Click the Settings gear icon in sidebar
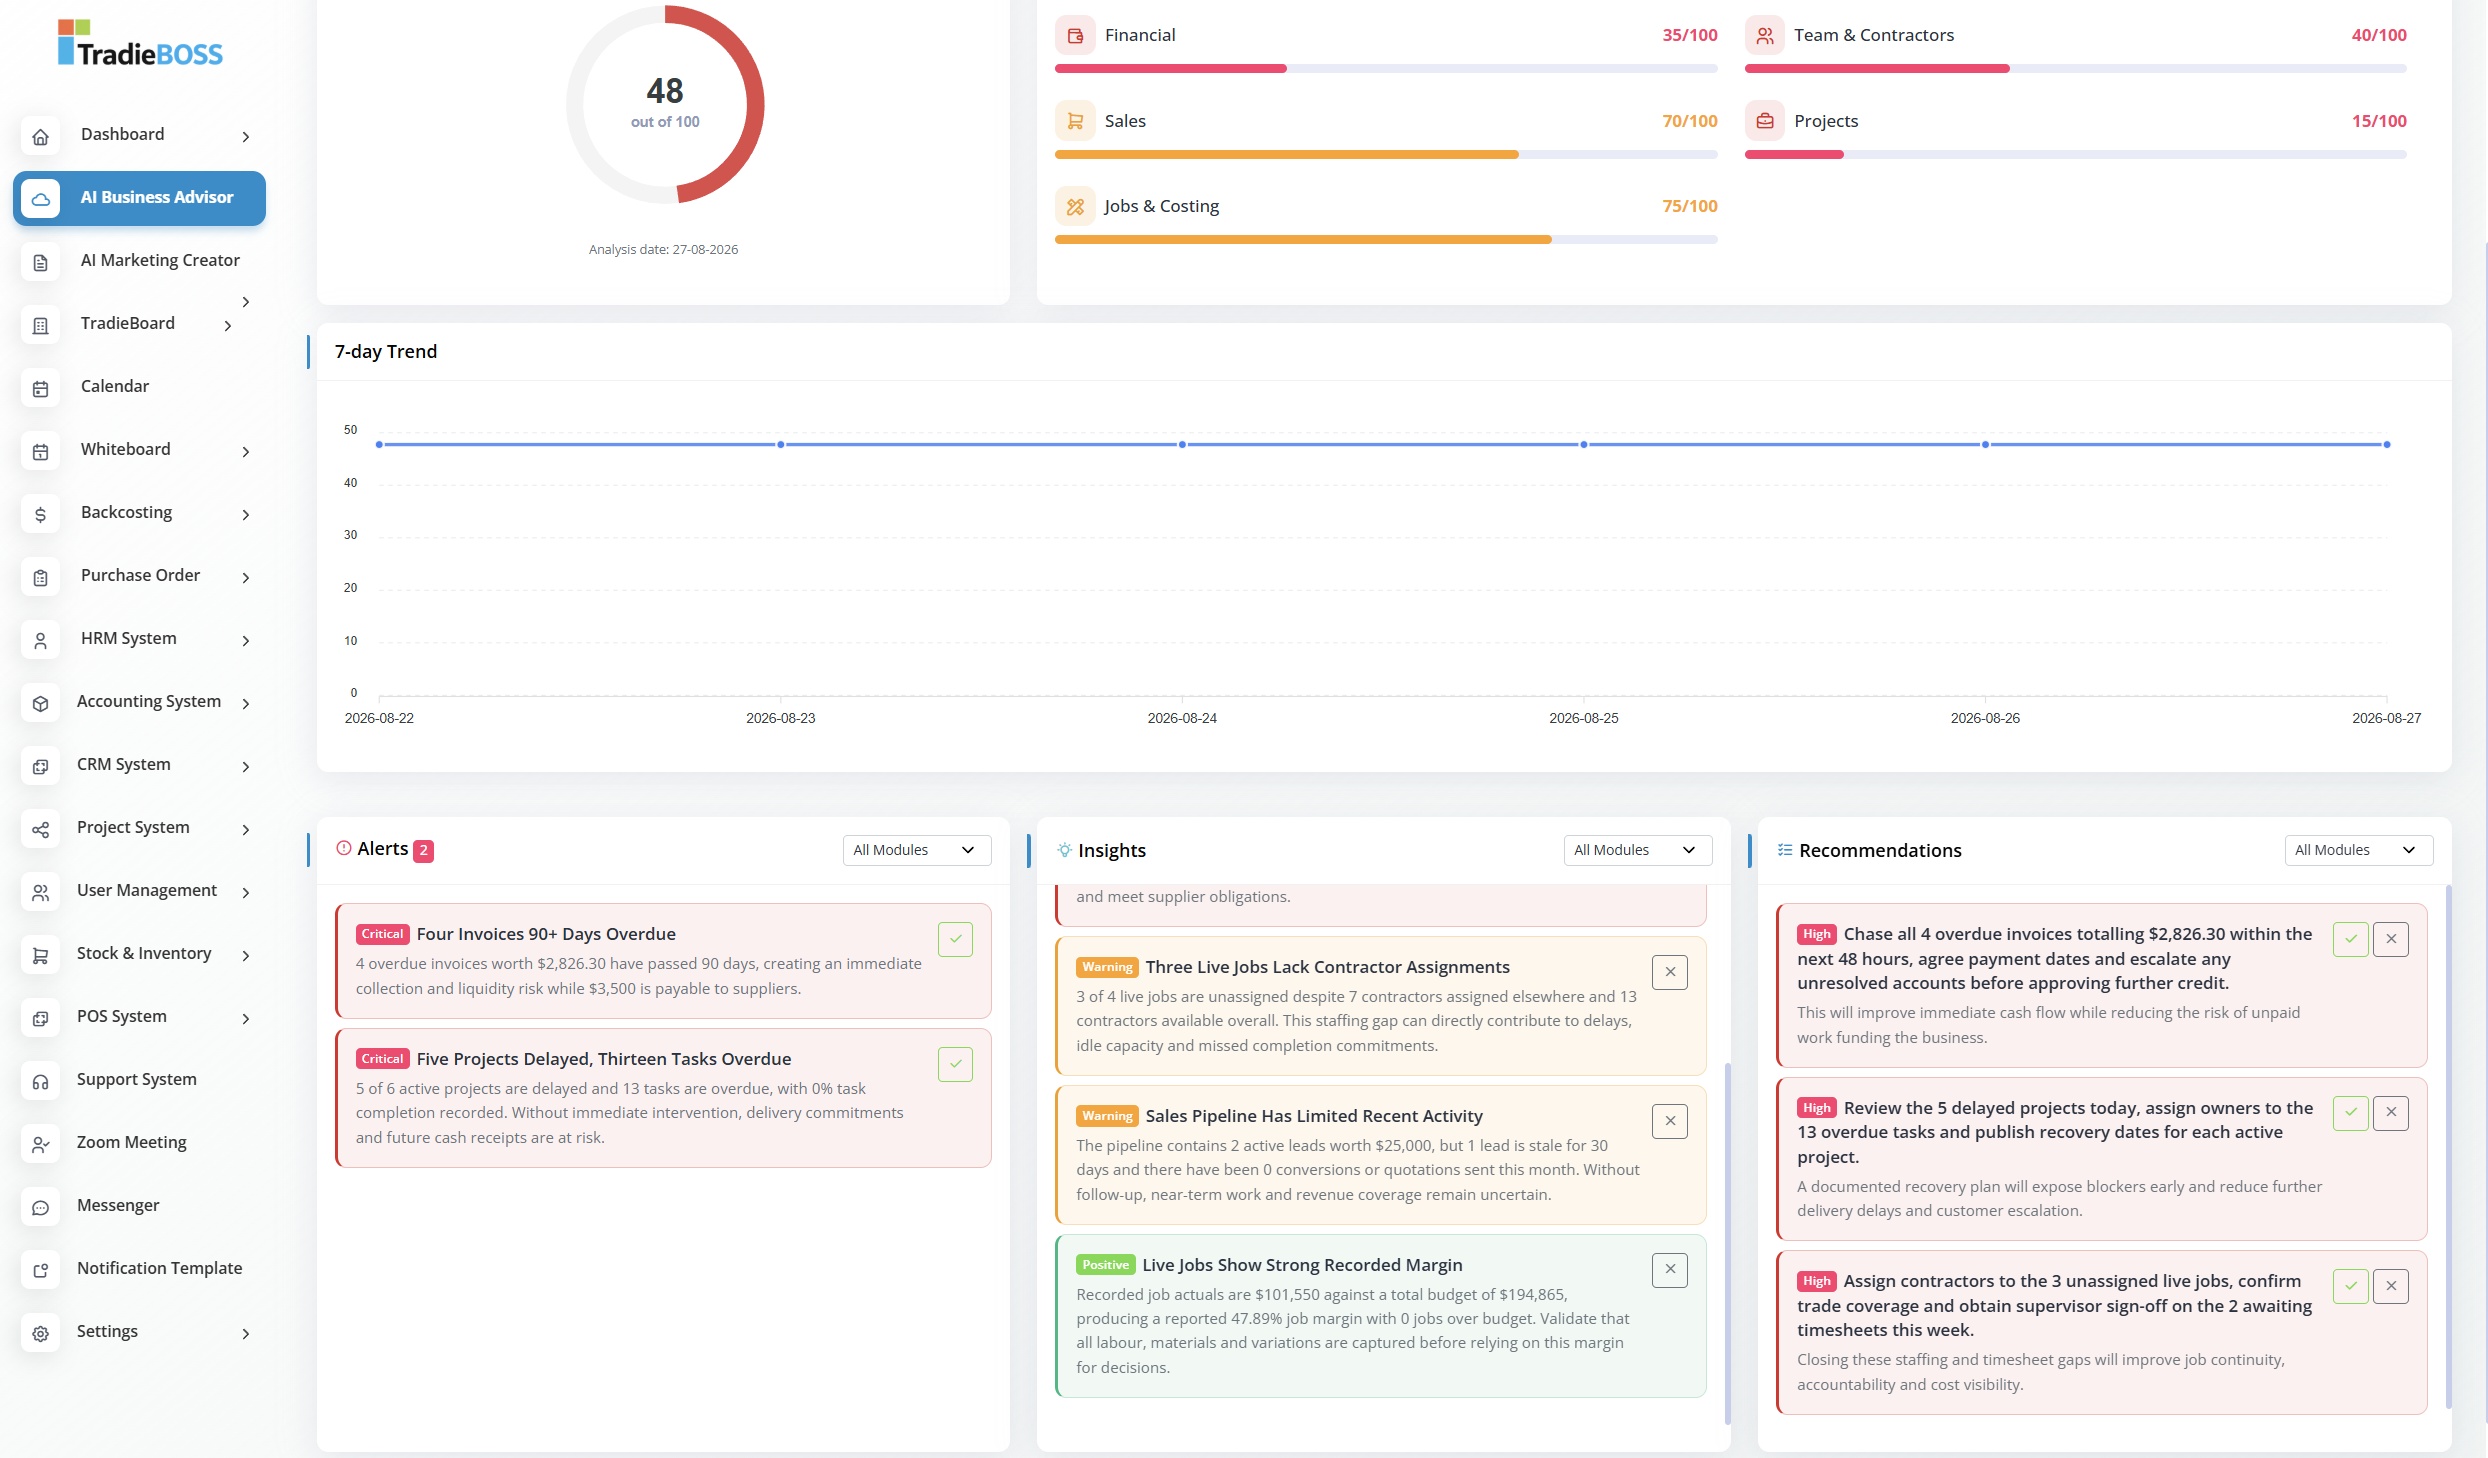 [40, 1334]
